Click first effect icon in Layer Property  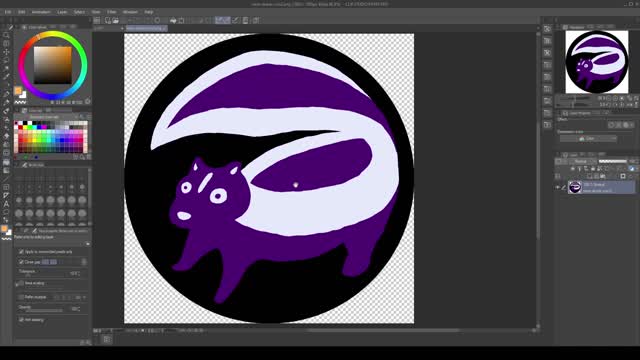point(611,125)
